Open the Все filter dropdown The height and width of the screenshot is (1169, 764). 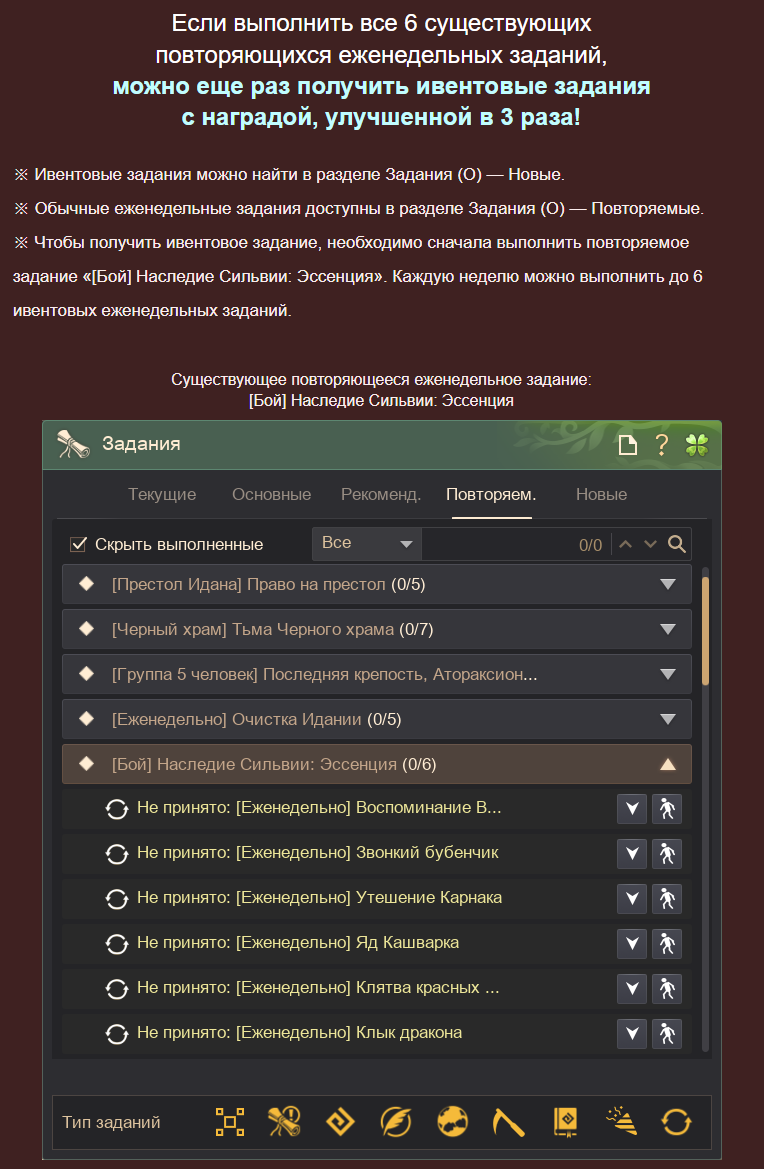click(x=367, y=543)
